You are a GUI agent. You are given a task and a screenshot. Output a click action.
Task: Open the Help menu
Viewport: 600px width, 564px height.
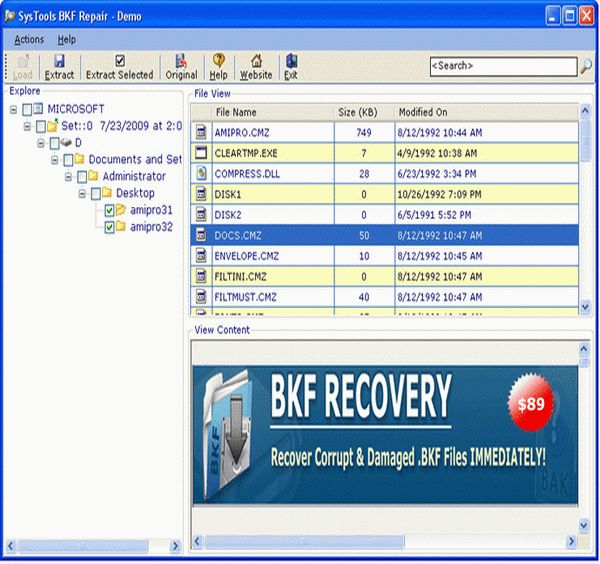67,39
